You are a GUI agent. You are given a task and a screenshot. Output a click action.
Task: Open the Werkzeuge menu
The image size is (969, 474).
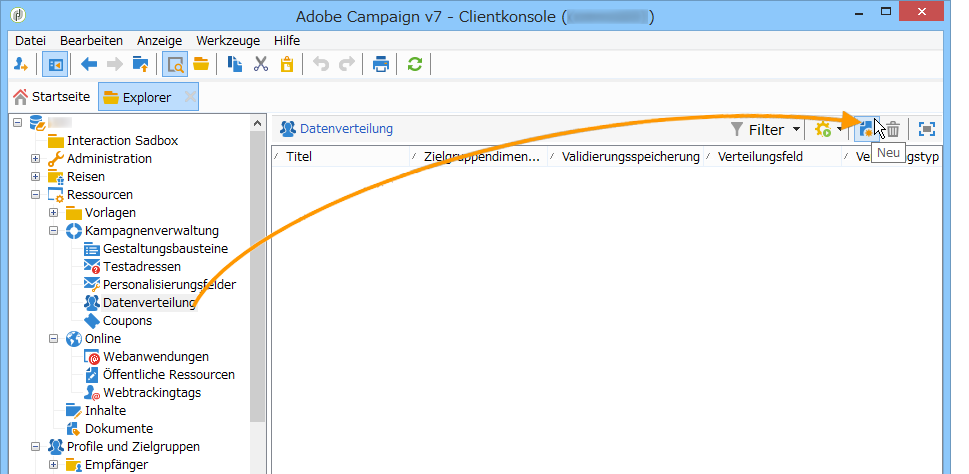[x=228, y=41]
